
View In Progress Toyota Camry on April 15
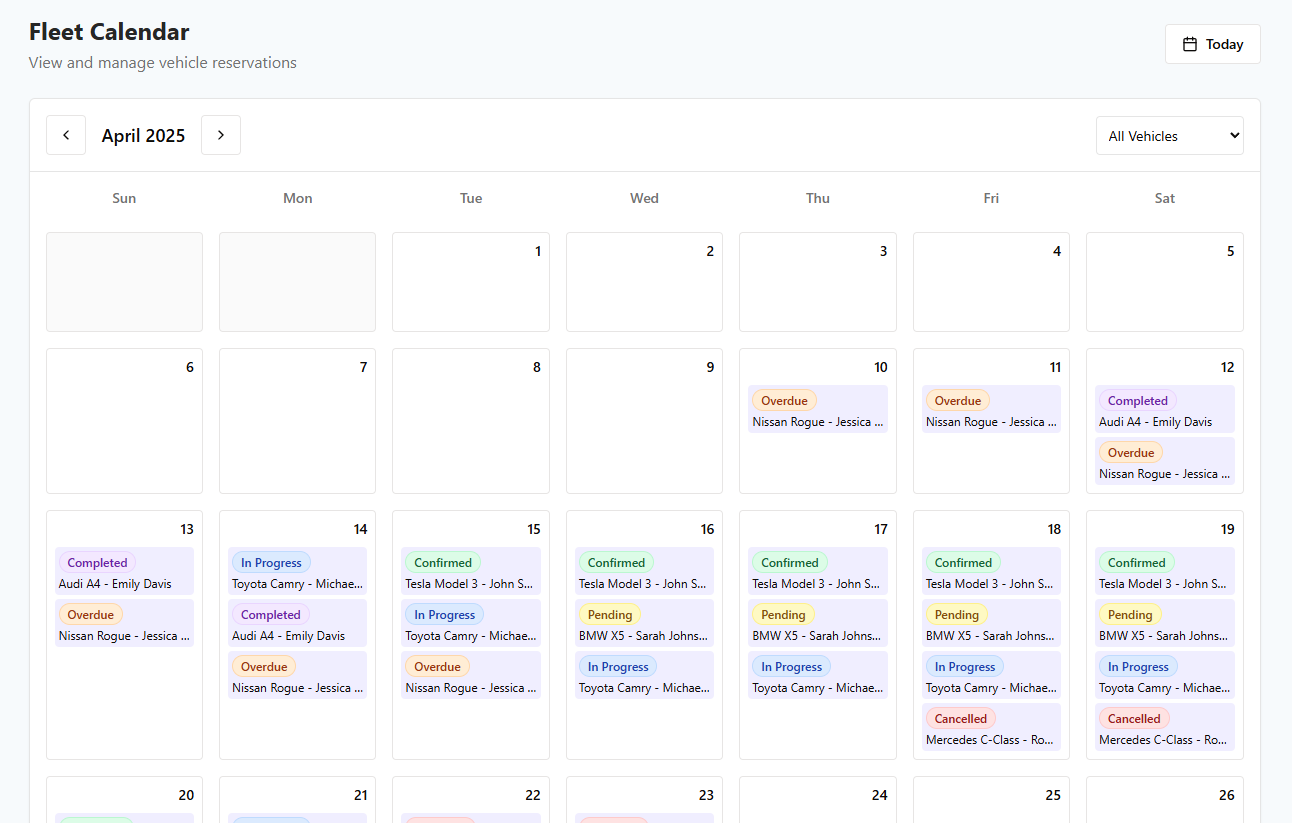(x=471, y=625)
